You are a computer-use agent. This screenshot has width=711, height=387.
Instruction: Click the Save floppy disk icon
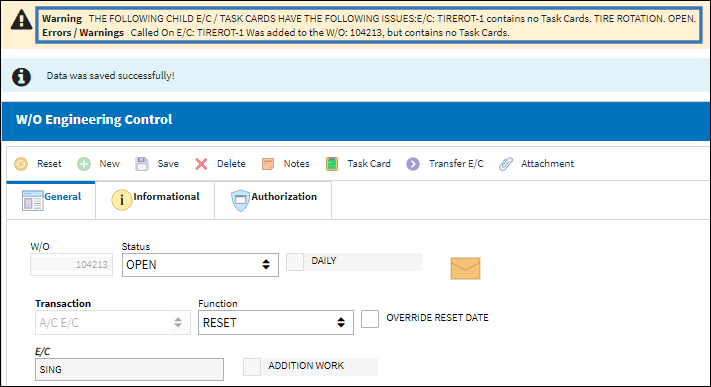(x=142, y=164)
